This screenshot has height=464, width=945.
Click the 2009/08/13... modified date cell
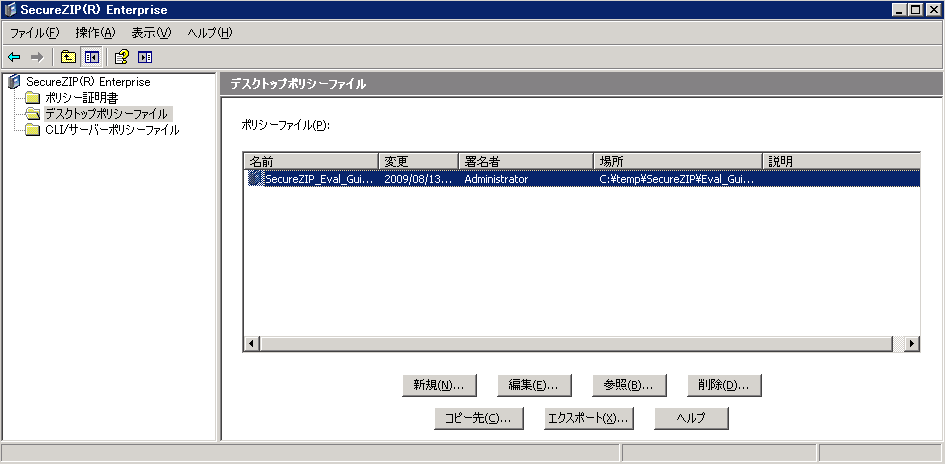click(x=418, y=179)
